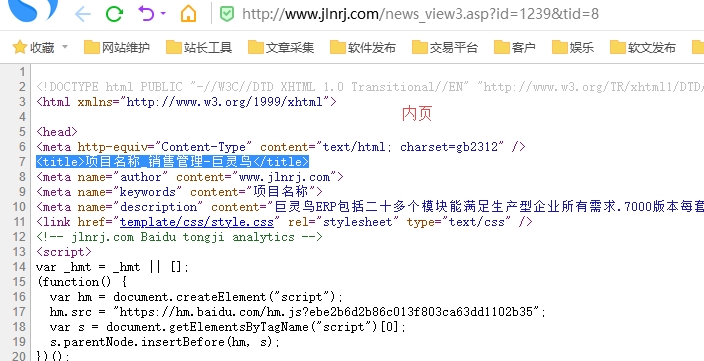
Task: Open the 客户 bookmark folder
Action: pyautogui.click(x=515, y=47)
